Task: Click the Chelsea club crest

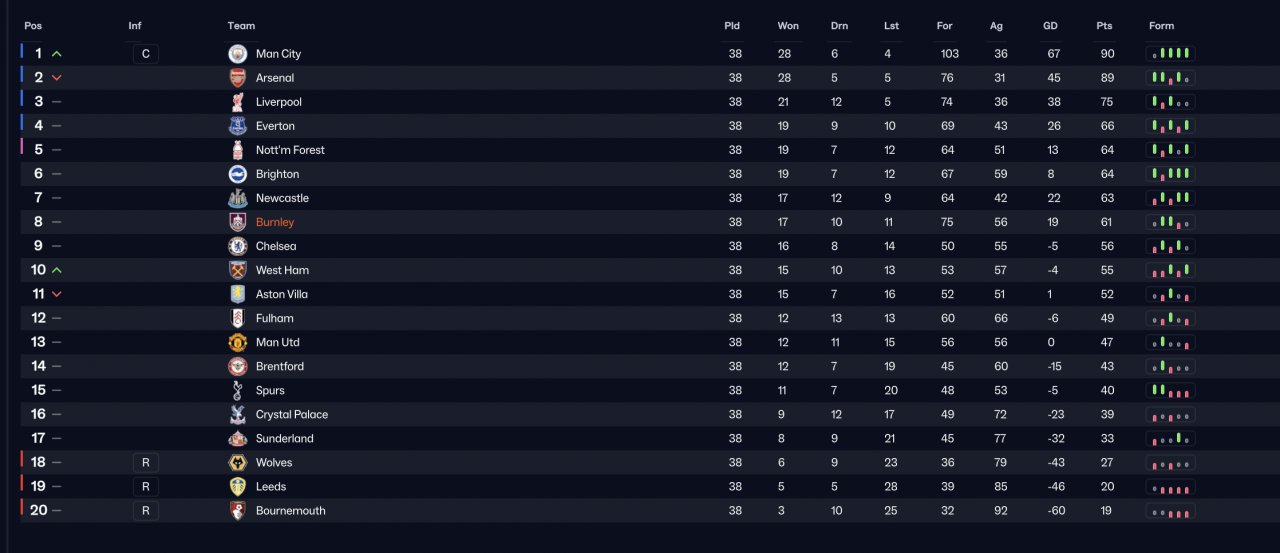Action: [237, 246]
